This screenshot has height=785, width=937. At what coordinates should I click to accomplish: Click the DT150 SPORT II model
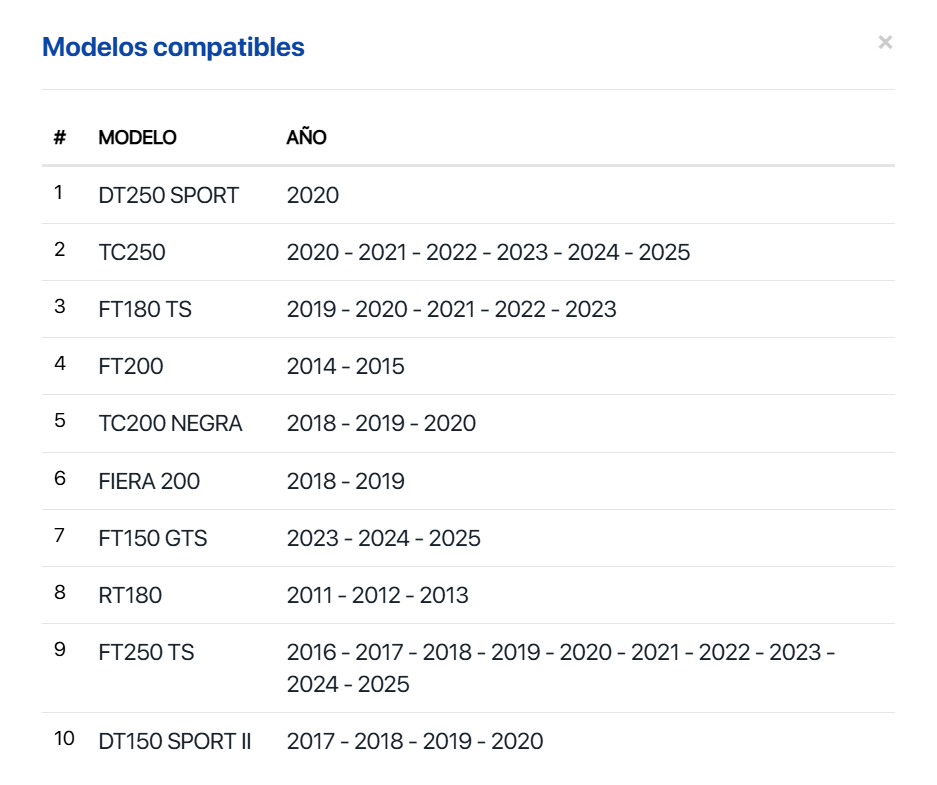click(175, 742)
